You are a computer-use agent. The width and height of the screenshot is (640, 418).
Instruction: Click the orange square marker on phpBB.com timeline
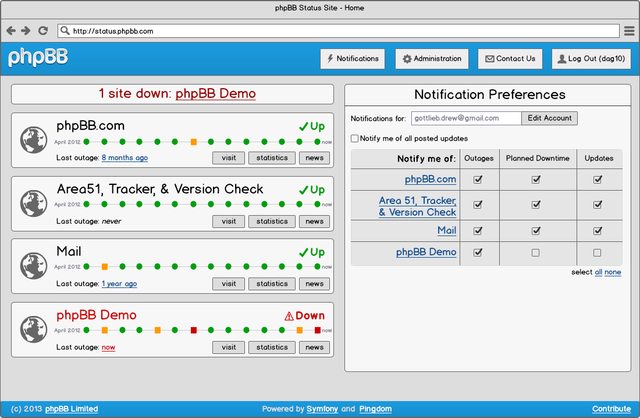[193, 142]
